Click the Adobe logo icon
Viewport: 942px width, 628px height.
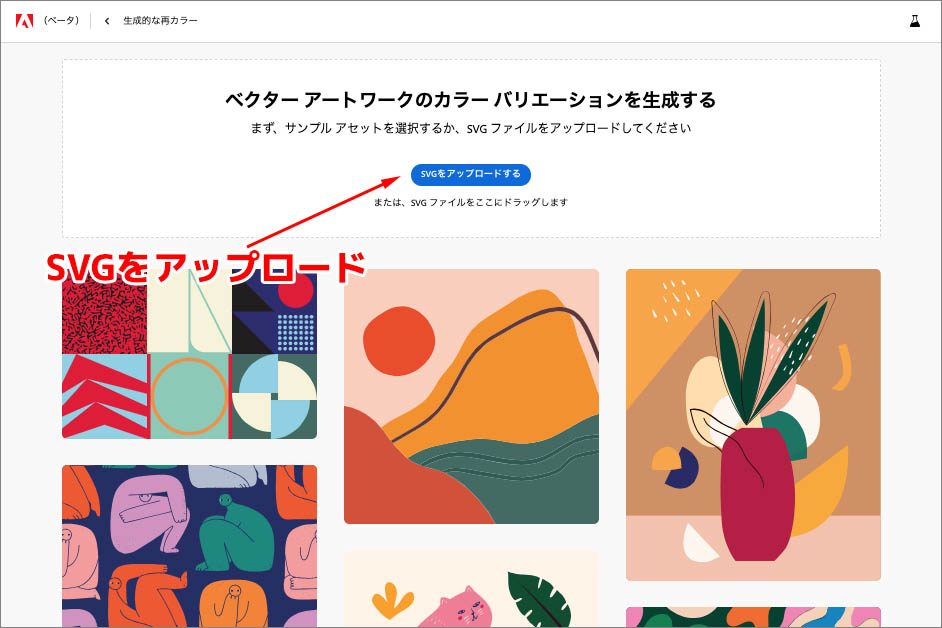pyautogui.click(x=24, y=21)
